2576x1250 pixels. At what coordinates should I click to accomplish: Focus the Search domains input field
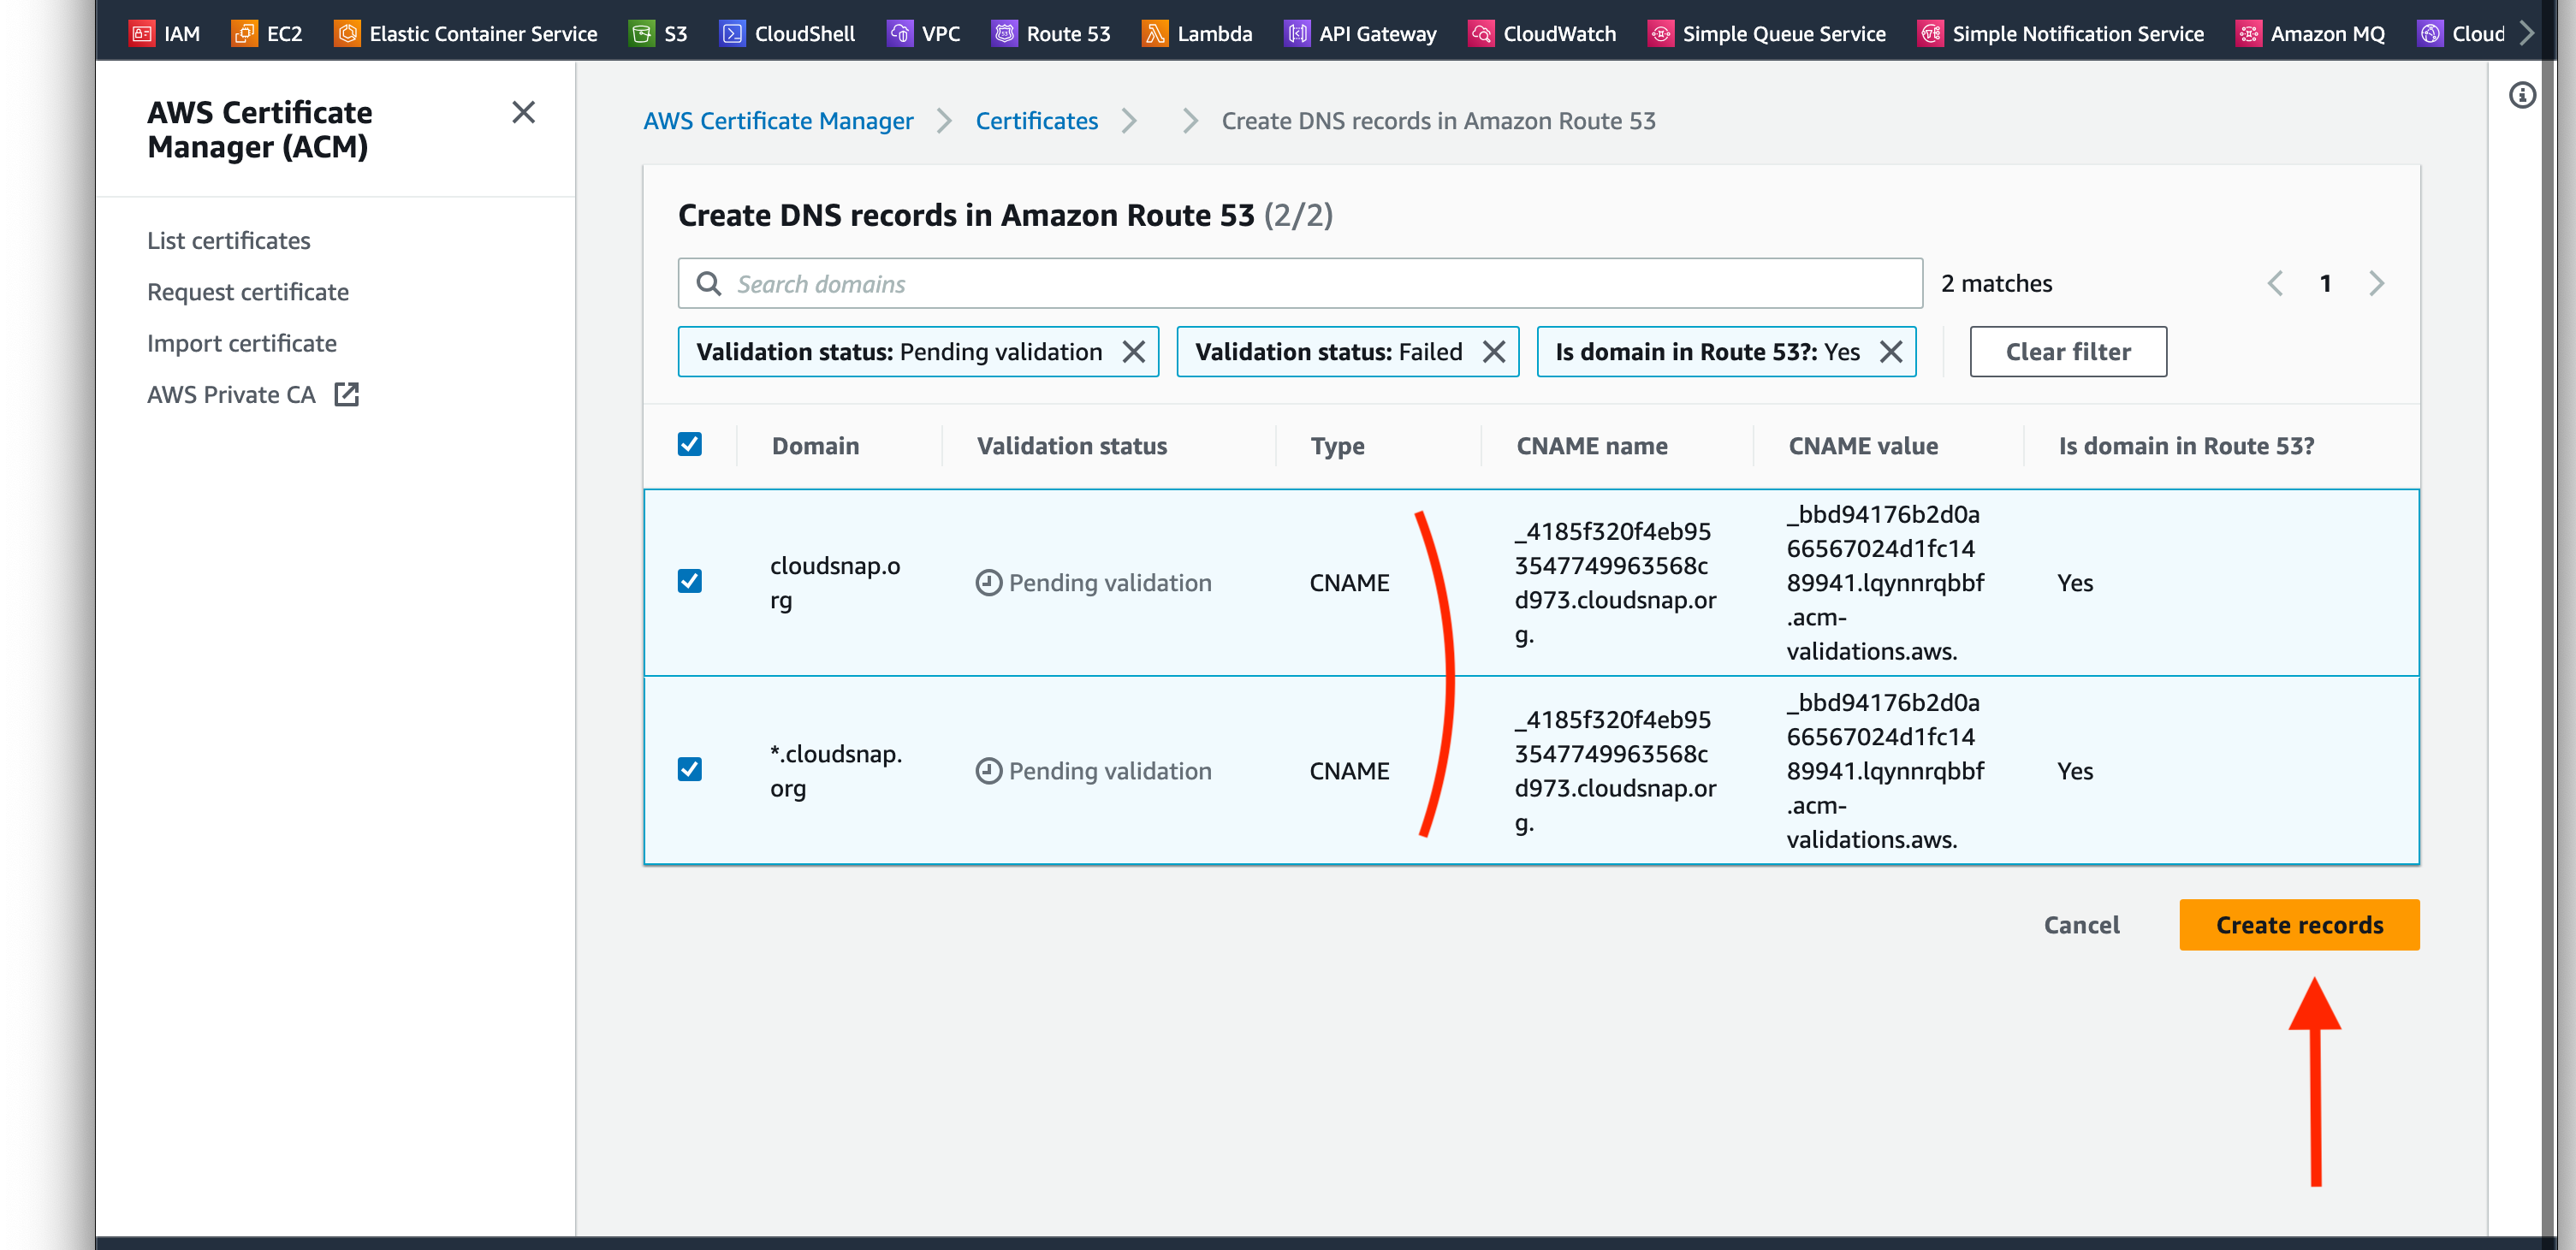point(1300,284)
